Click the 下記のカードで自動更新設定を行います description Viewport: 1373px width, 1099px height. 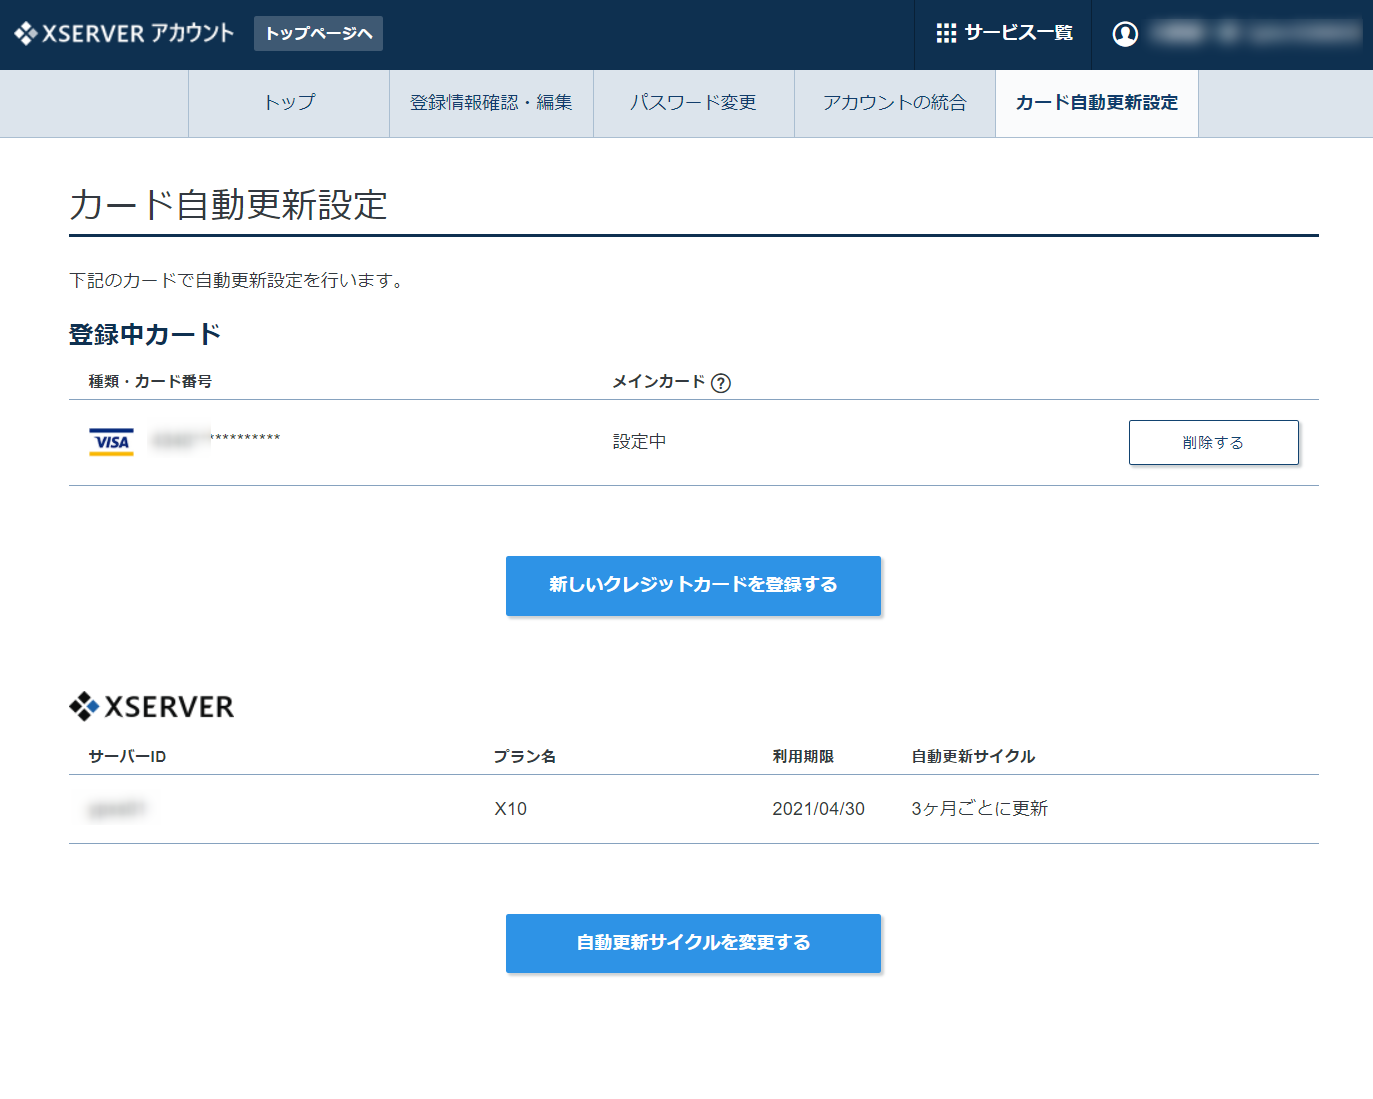click(237, 281)
